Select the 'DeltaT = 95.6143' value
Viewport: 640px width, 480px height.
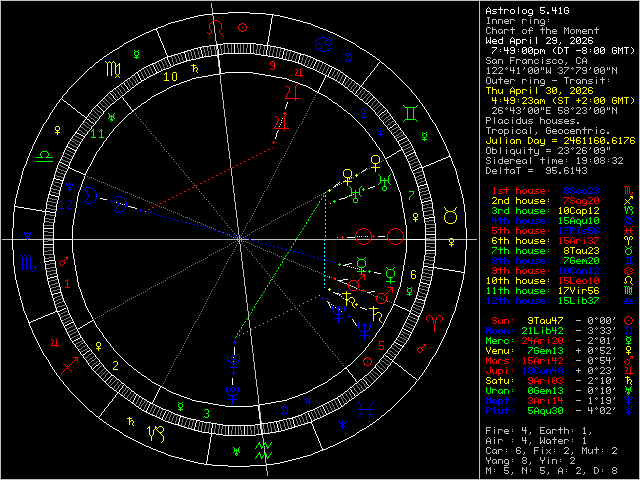coord(536,171)
